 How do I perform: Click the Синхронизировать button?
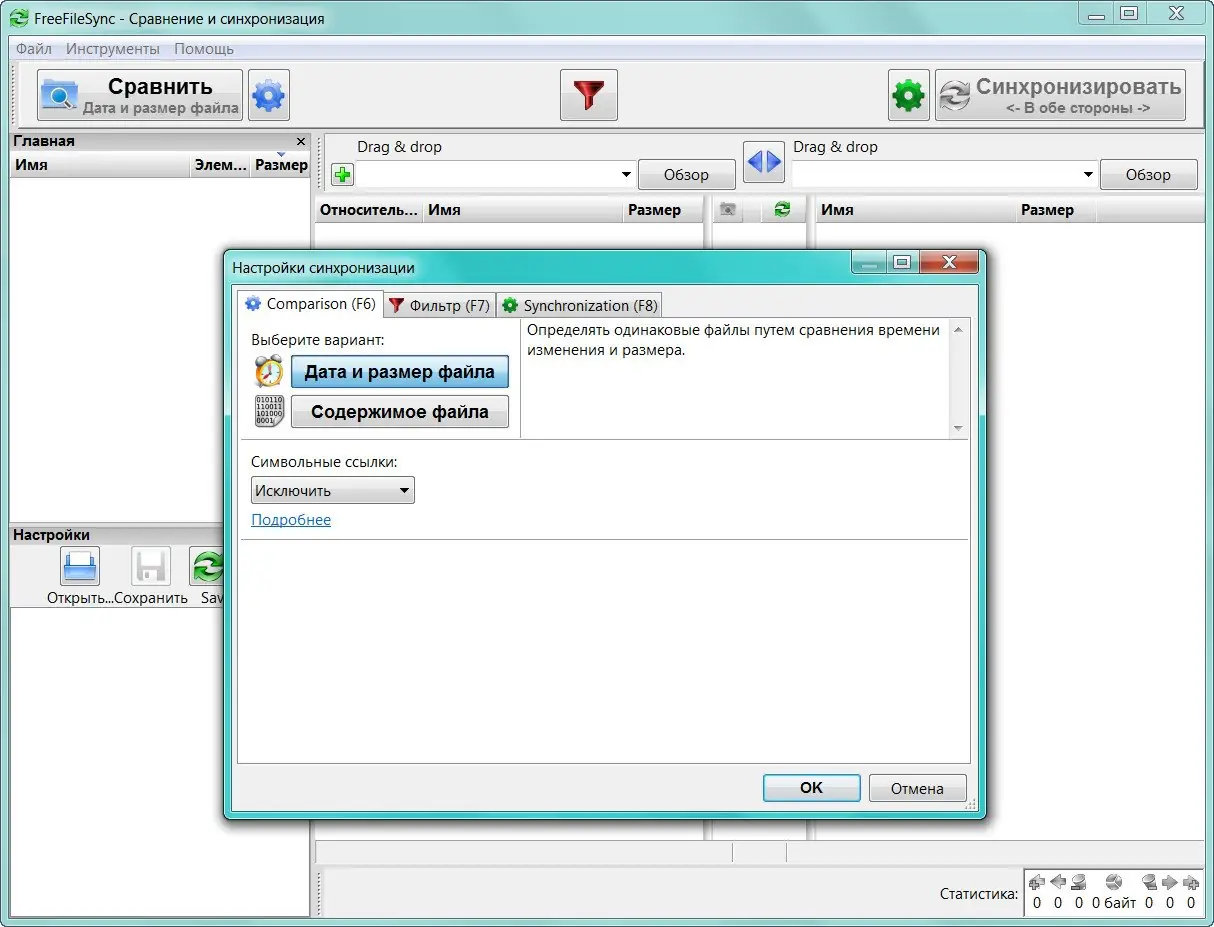(1060, 96)
